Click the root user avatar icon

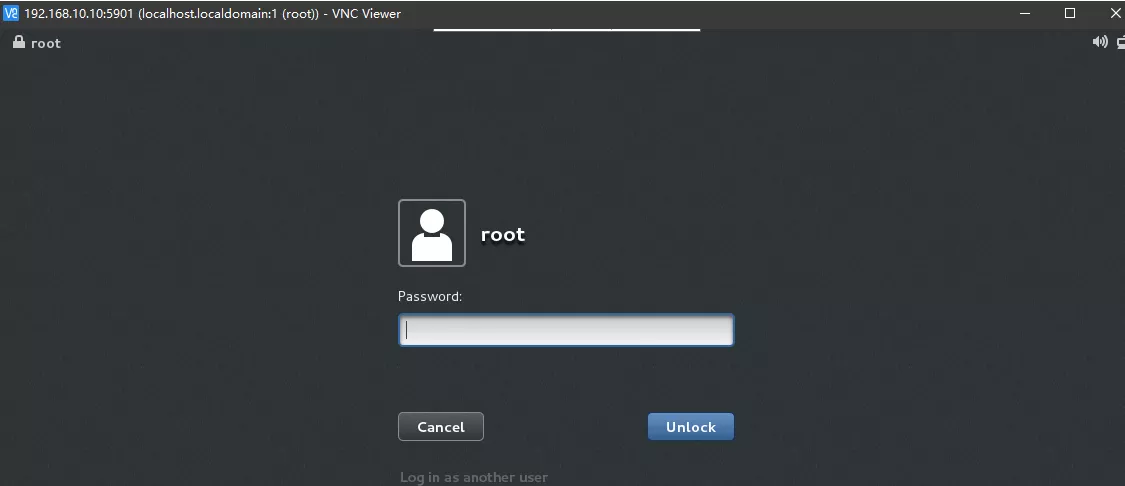point(432,233)
